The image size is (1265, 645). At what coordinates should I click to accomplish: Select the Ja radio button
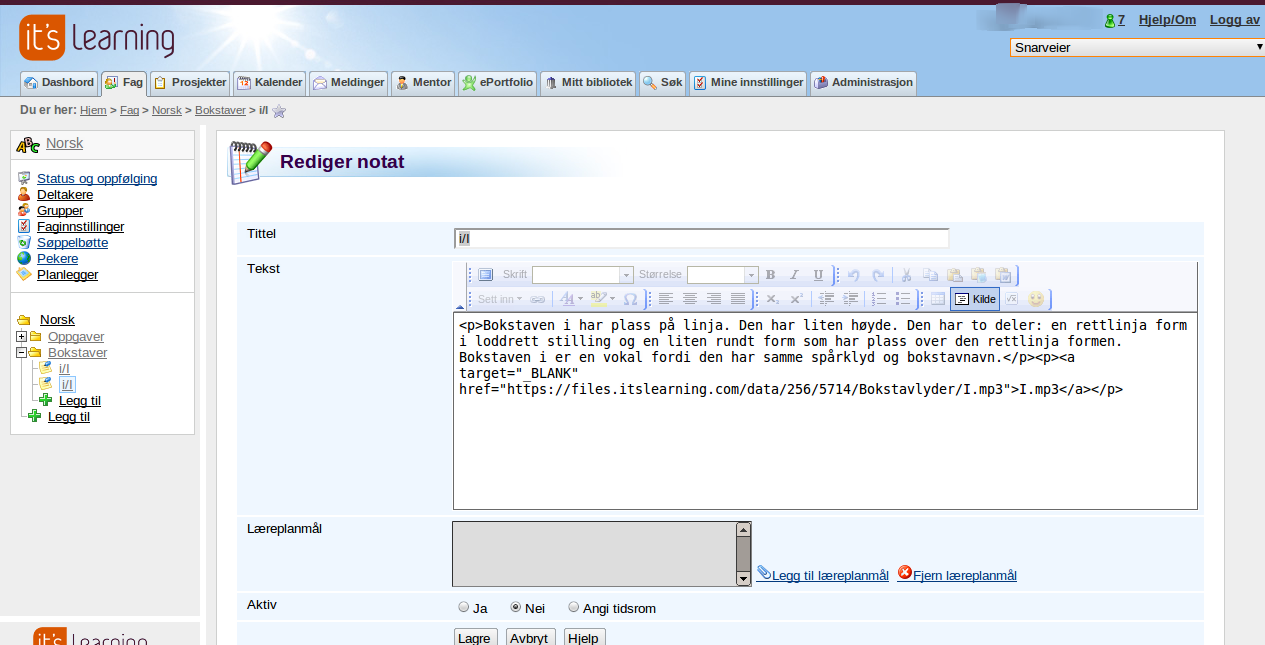click(463, 607)
